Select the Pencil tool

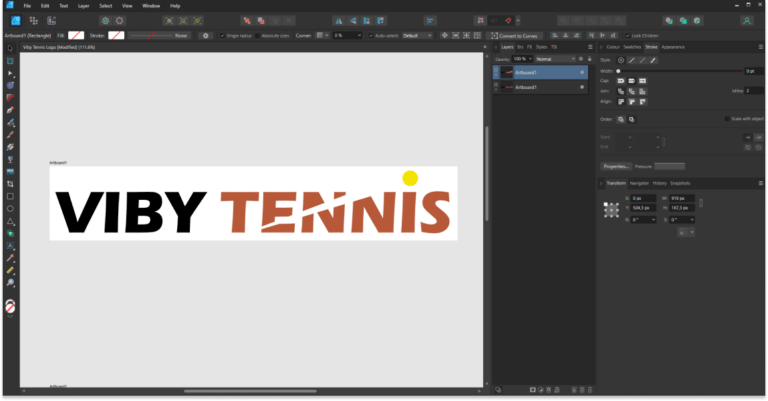pyautogui.click(x=10, y=122)
